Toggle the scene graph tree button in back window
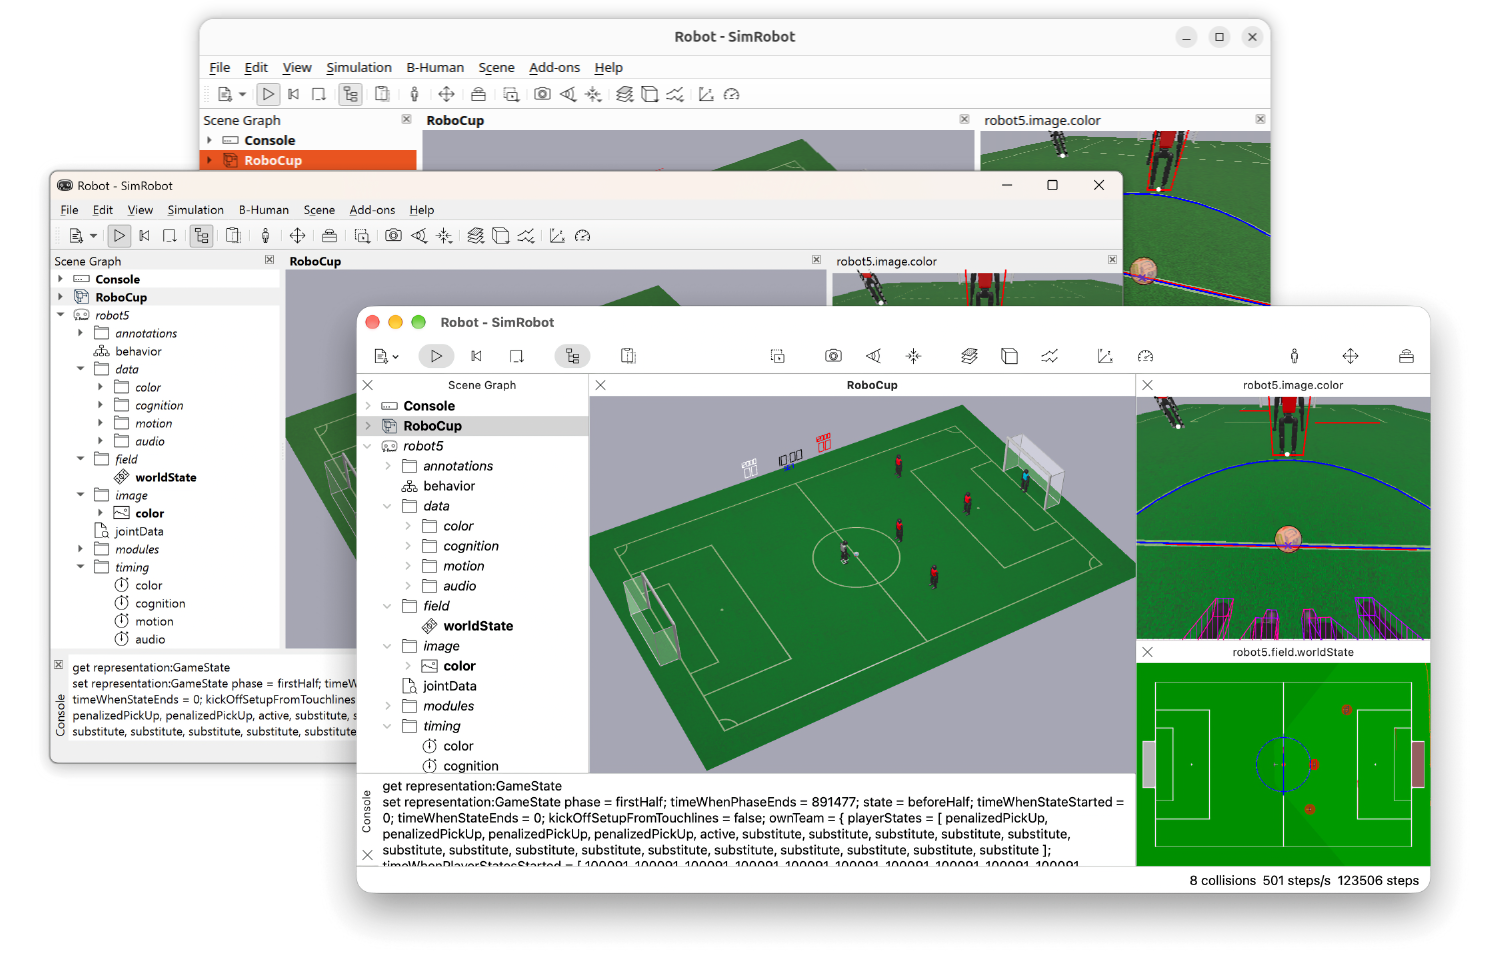Viewport: 1486px width, 967px height. [x=350, y=94]
